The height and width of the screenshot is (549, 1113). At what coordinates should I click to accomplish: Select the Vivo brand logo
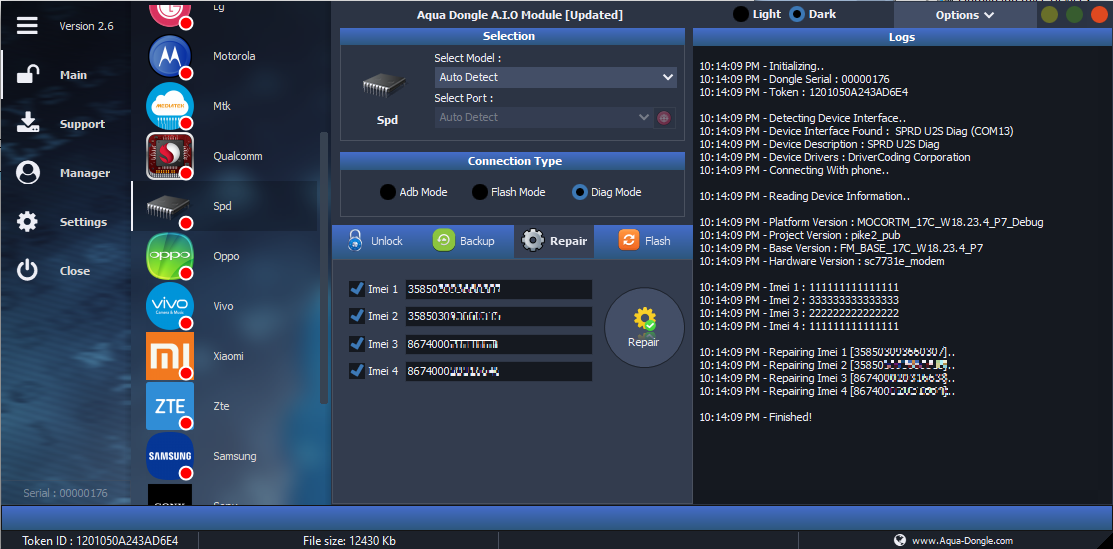170,306
